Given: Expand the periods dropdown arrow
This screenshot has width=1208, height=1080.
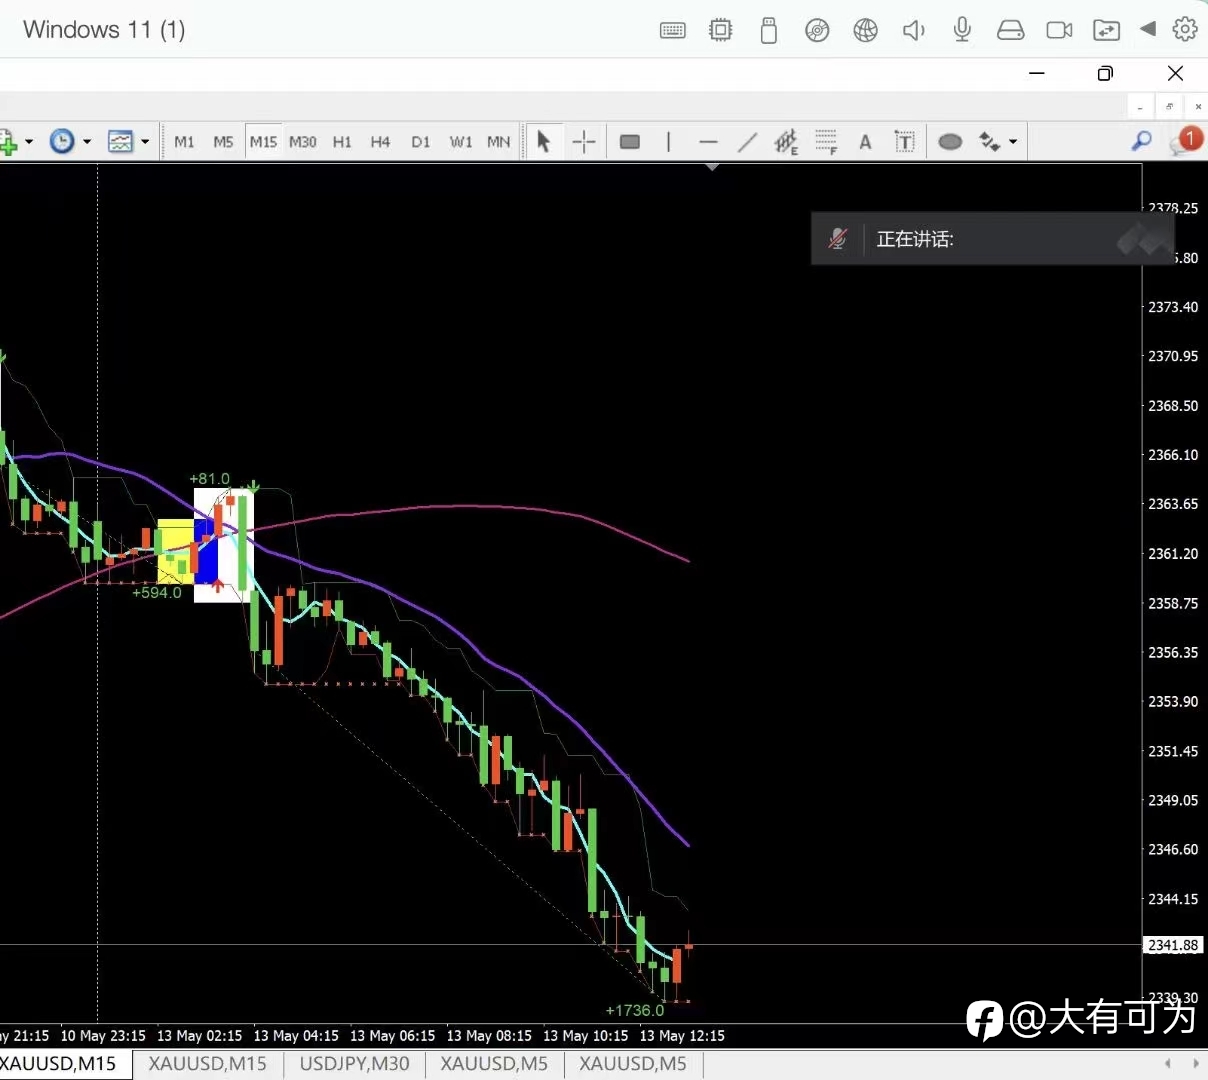Looking at the screenshot, I should (87, 142).
